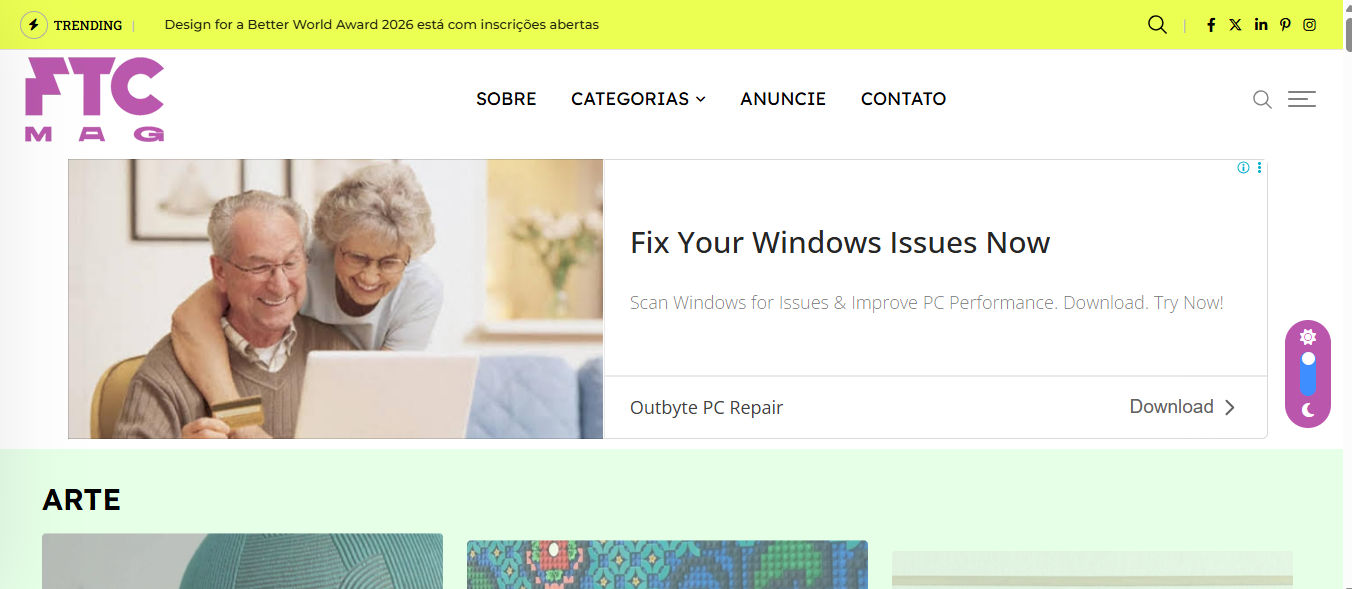
Task: Click the Scan Windows for Issues description text
Action: point(927,302)
